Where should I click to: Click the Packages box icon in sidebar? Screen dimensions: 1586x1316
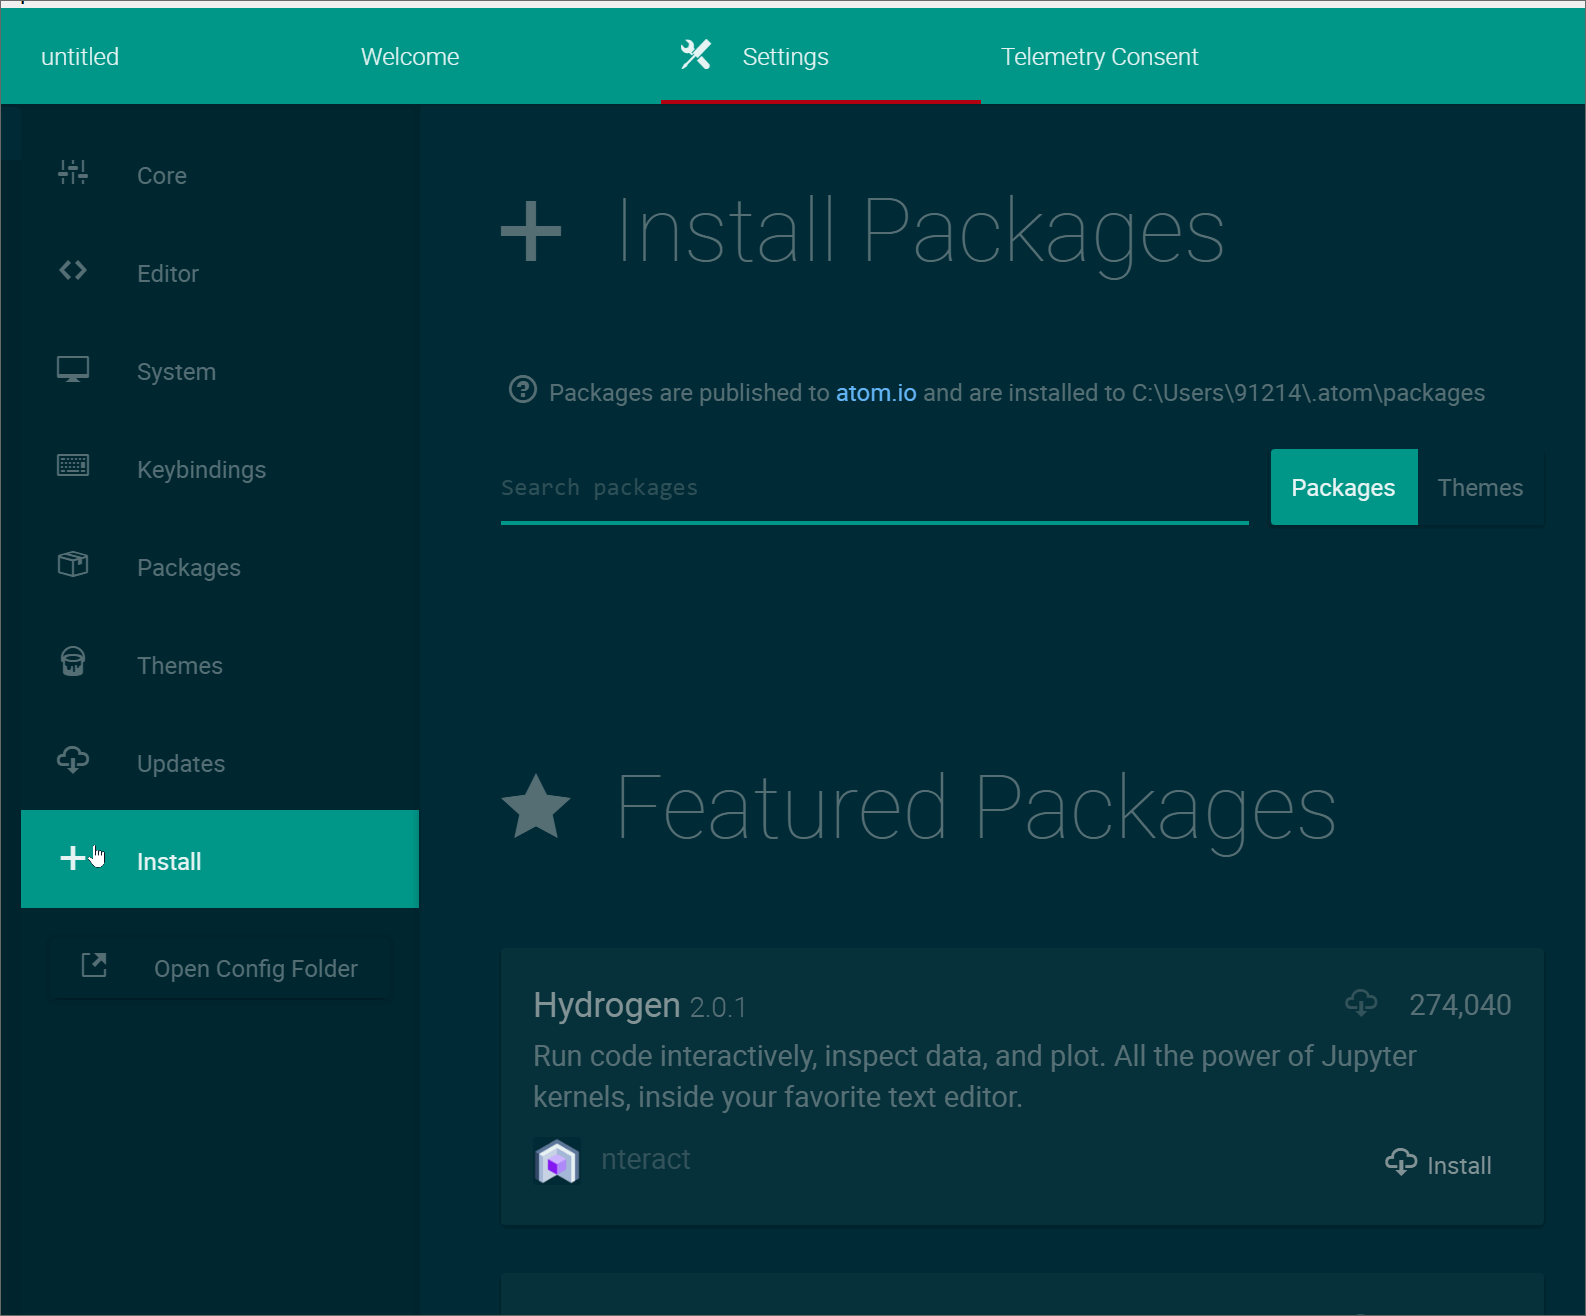tap(73, 564)
